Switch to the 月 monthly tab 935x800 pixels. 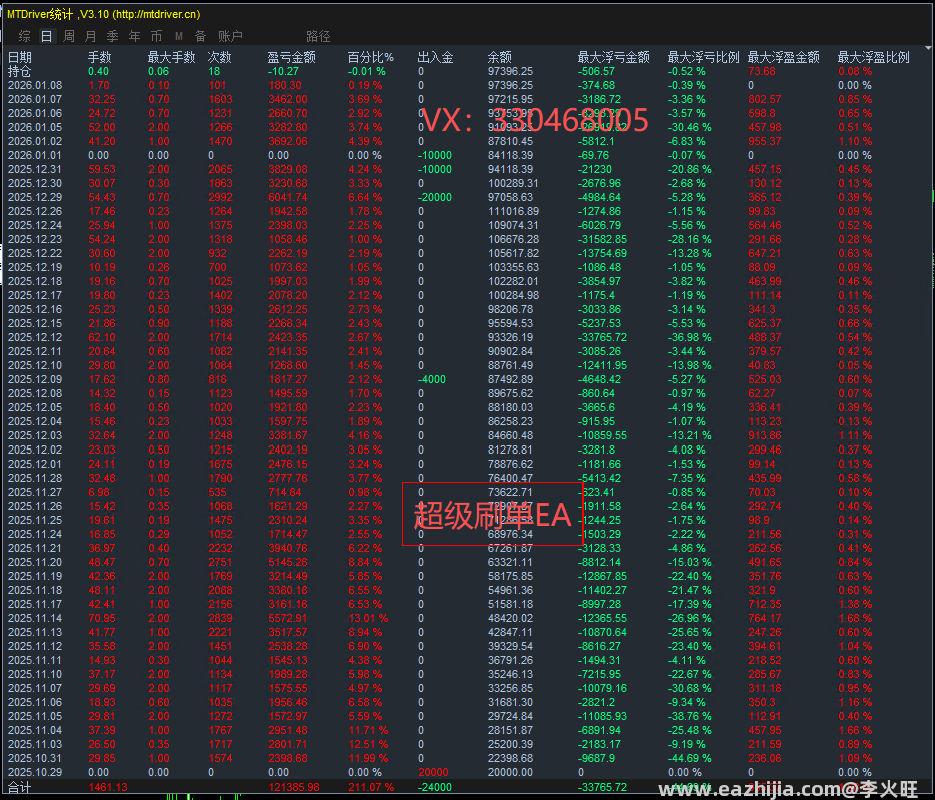(91, 36)
